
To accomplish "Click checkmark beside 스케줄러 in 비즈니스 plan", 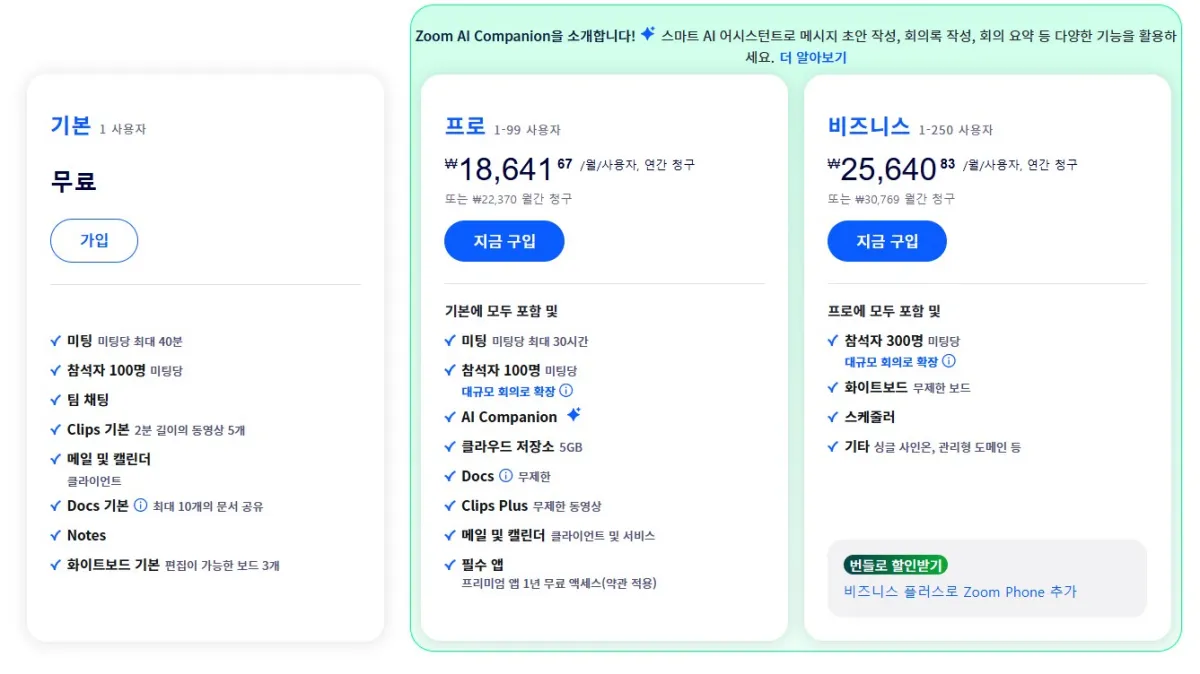I will 832,417.
